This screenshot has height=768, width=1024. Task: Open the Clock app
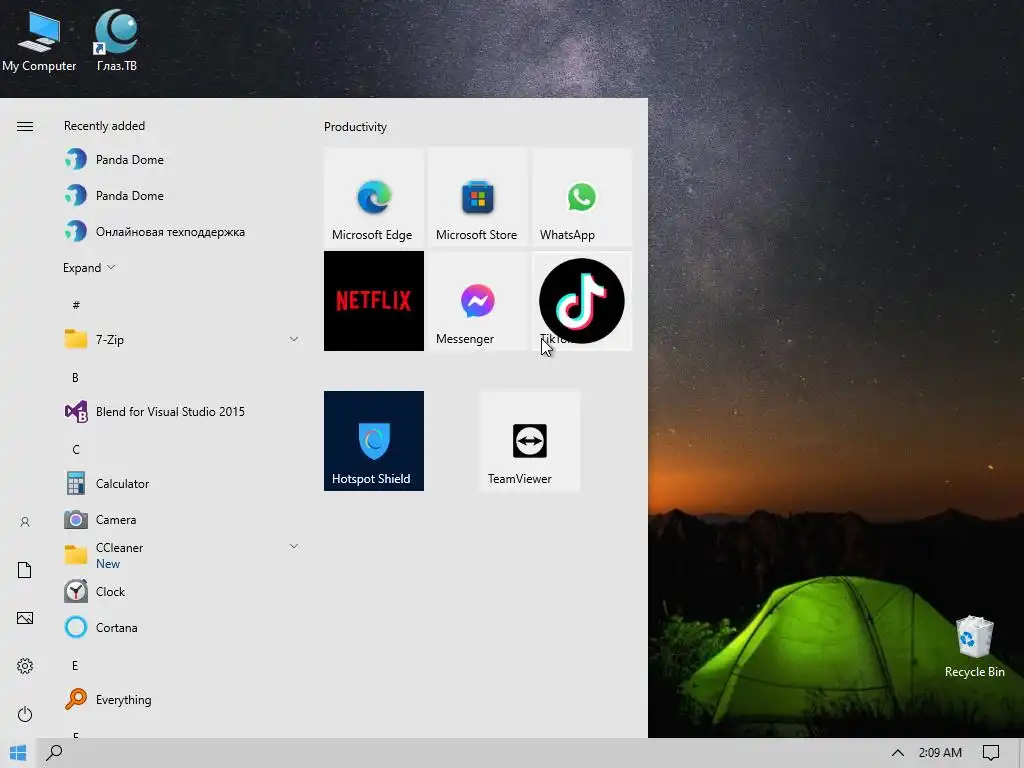181,592
